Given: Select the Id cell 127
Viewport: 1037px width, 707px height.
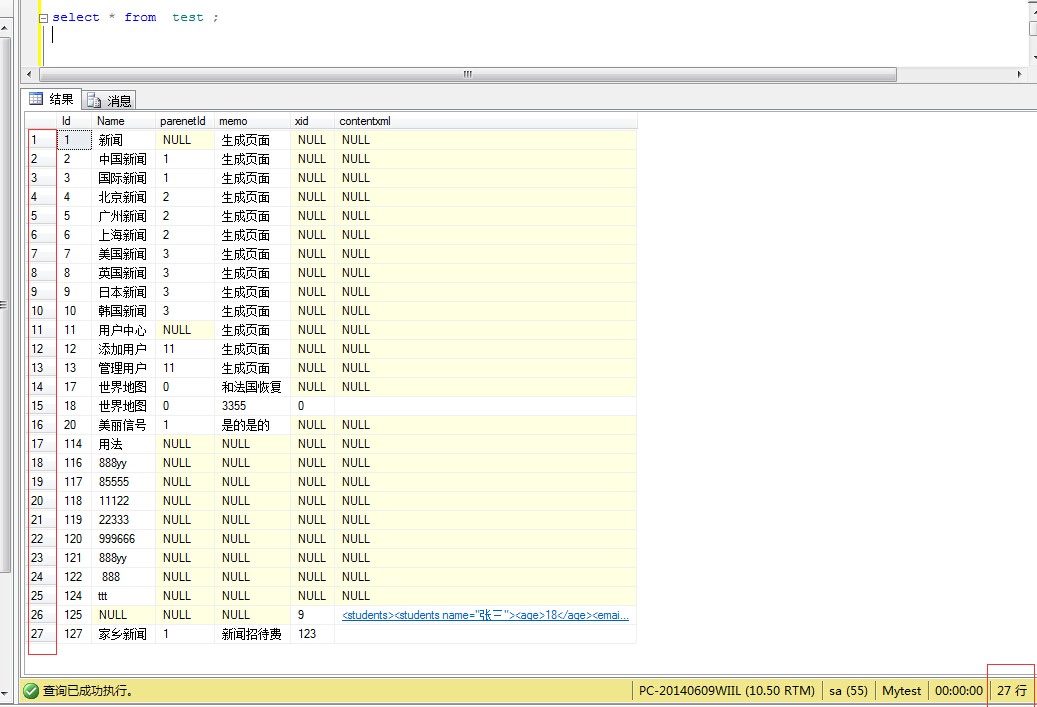Looking at the screenshot, I should [x=74, y=634].
